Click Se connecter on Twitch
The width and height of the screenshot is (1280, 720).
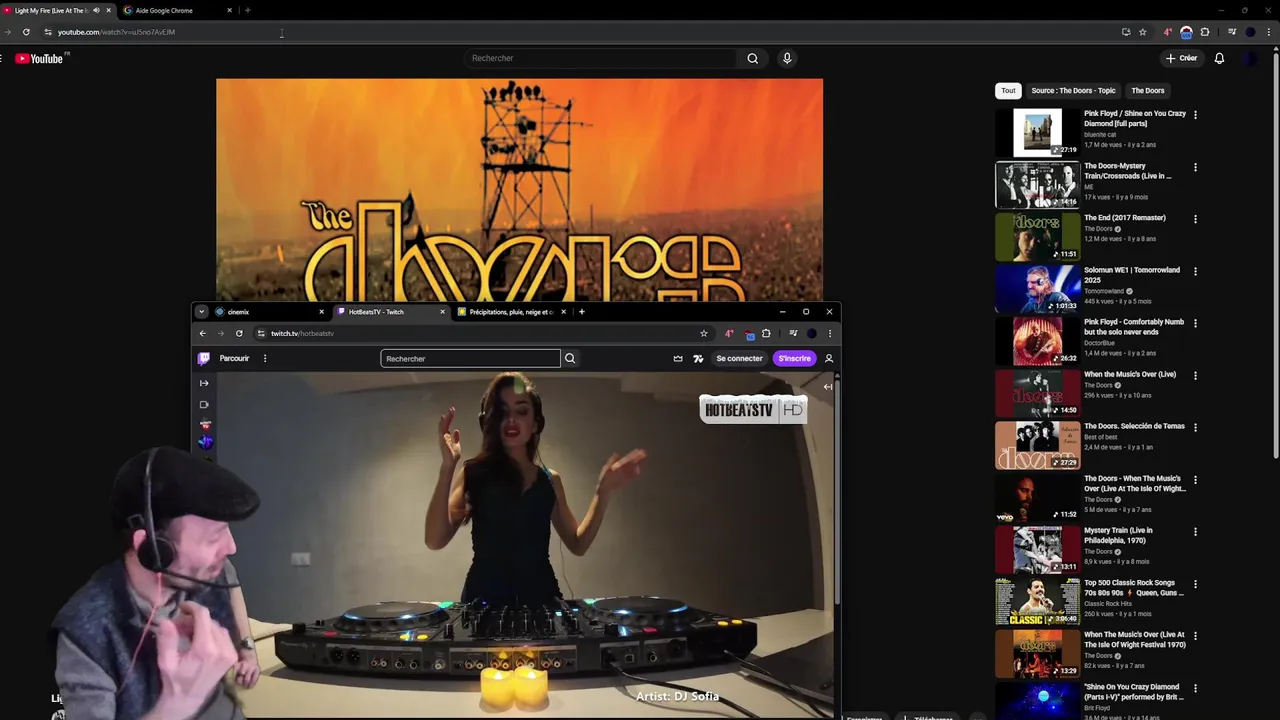click(739, 359)
